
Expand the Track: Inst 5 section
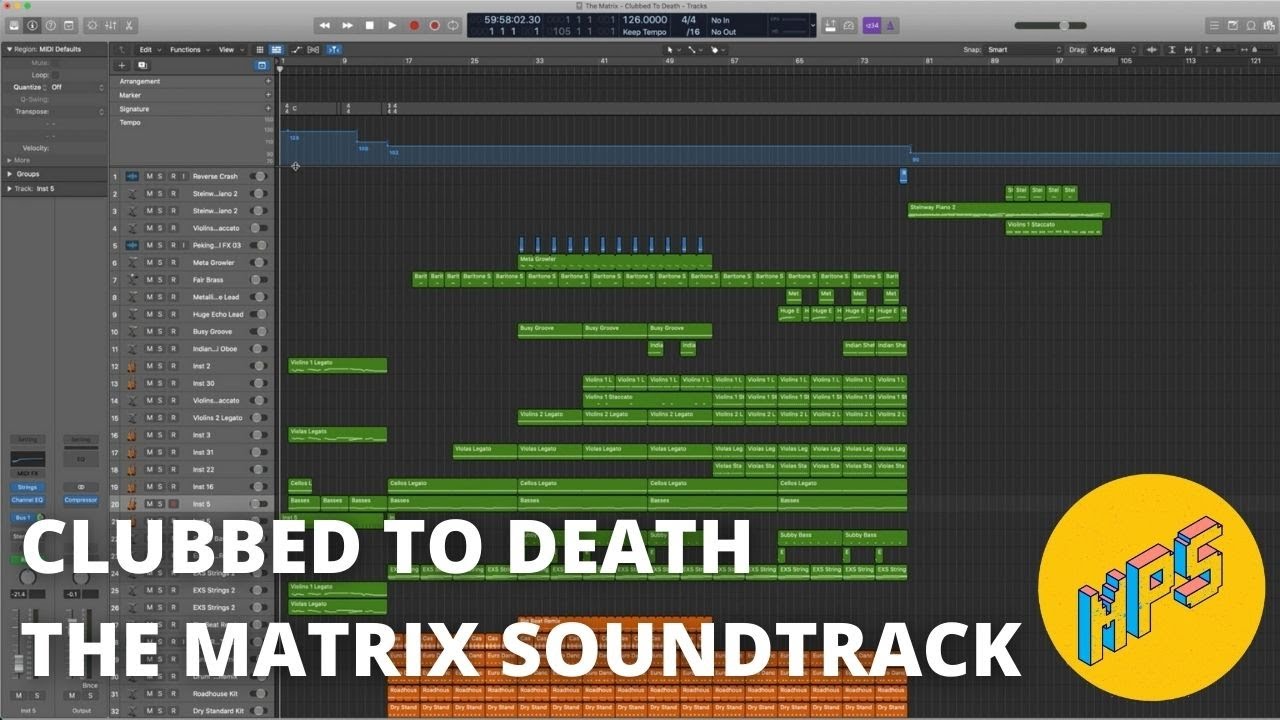click(x=10, y=188)
